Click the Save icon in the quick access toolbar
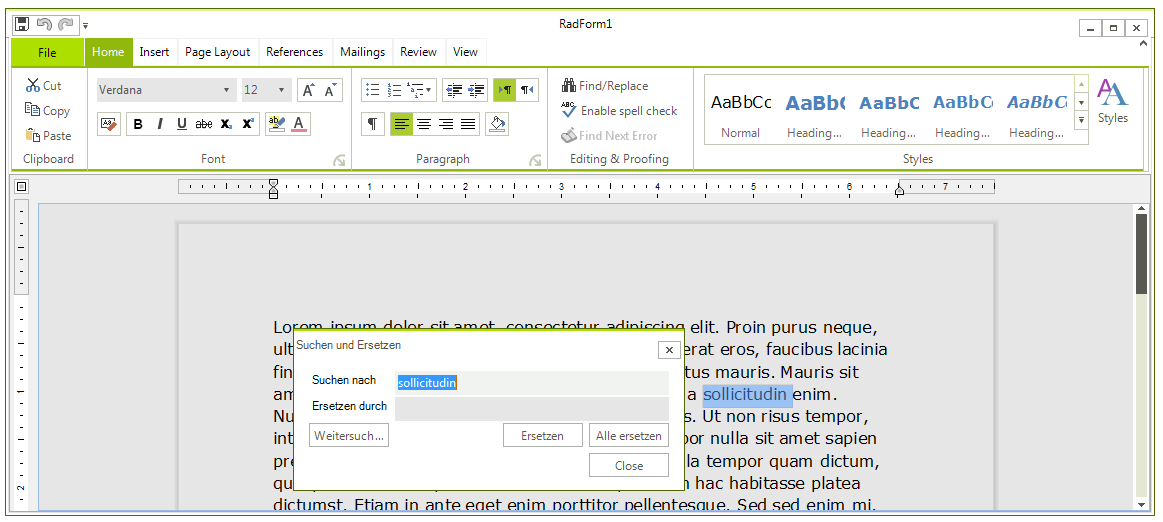Viewport: 1163px width, 522px height. tap(22, 24)
